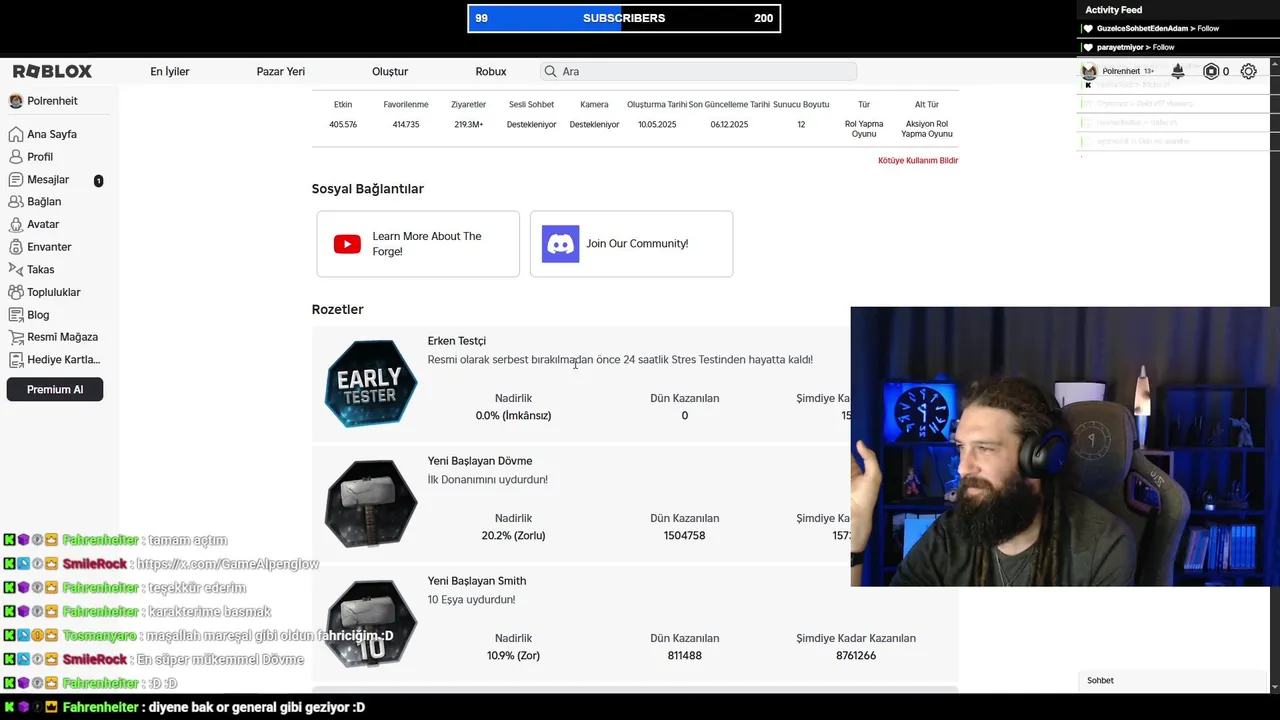Click the subscribers goal progress bar
This screenshot has width=1280, height=720.
[624, 18]
